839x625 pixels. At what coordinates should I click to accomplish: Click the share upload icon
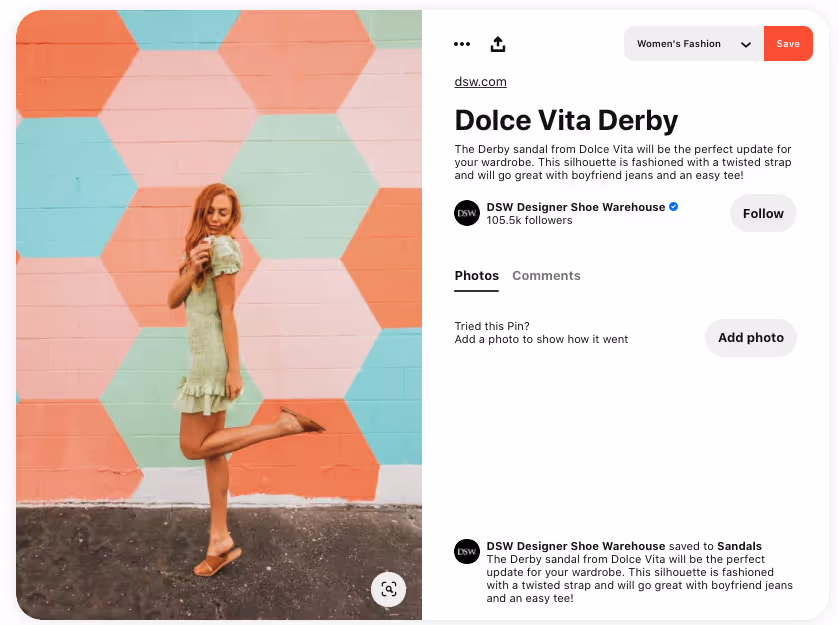click(x=498, y=44)
